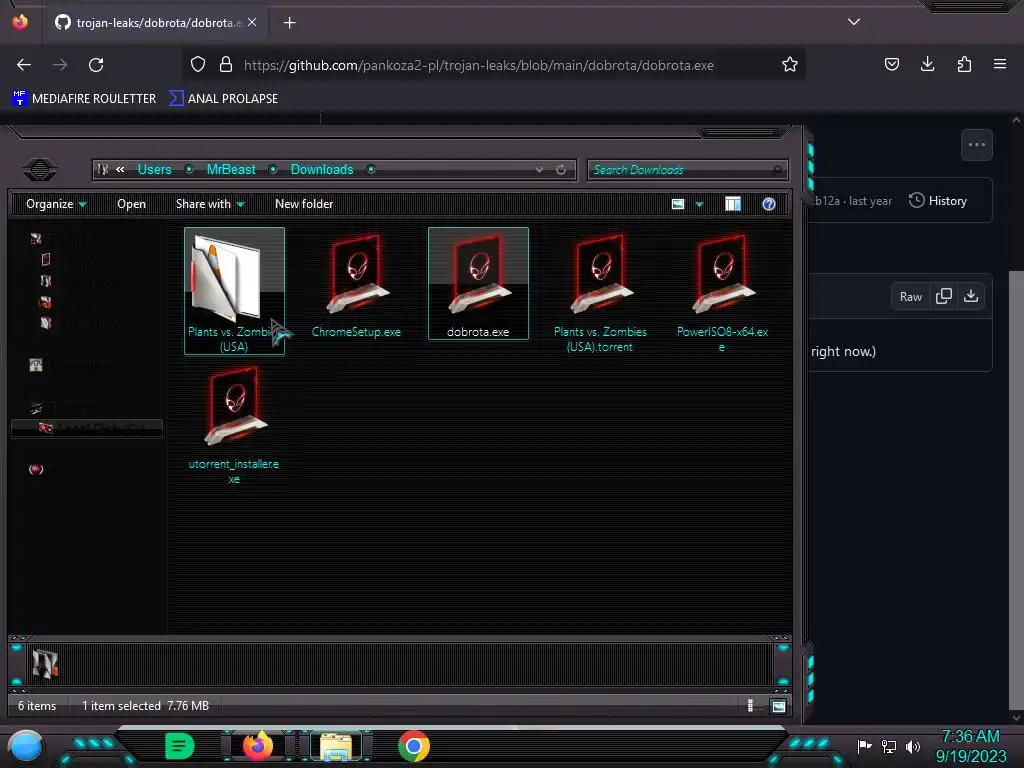Open Firefox from the taskbar
The height and width of the screenshot is (768, 1024).
[258, 746]
